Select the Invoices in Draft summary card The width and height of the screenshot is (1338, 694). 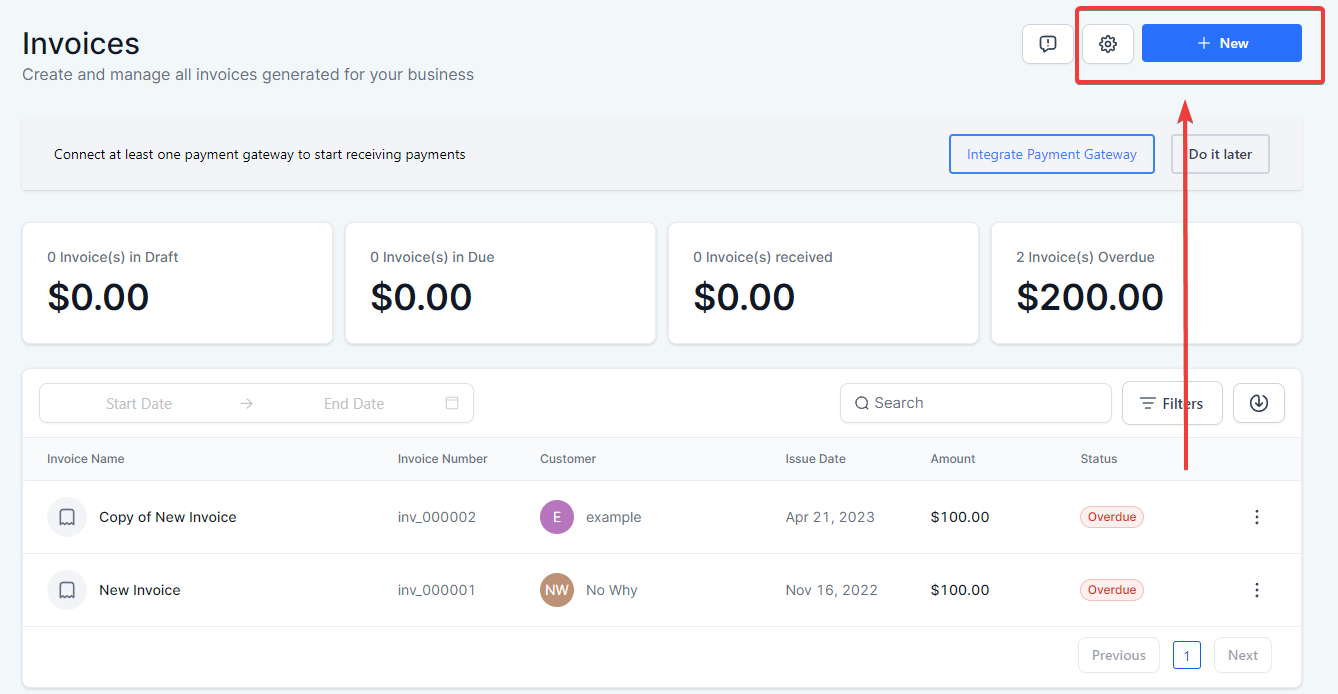[177, 283]
